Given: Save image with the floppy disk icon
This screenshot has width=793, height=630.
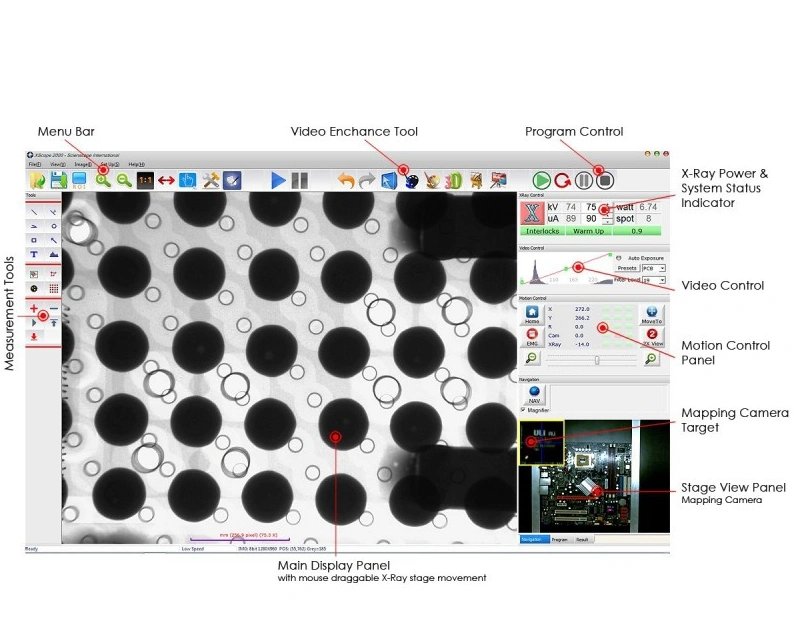Looking at the screenshot, I should (59, 181).
